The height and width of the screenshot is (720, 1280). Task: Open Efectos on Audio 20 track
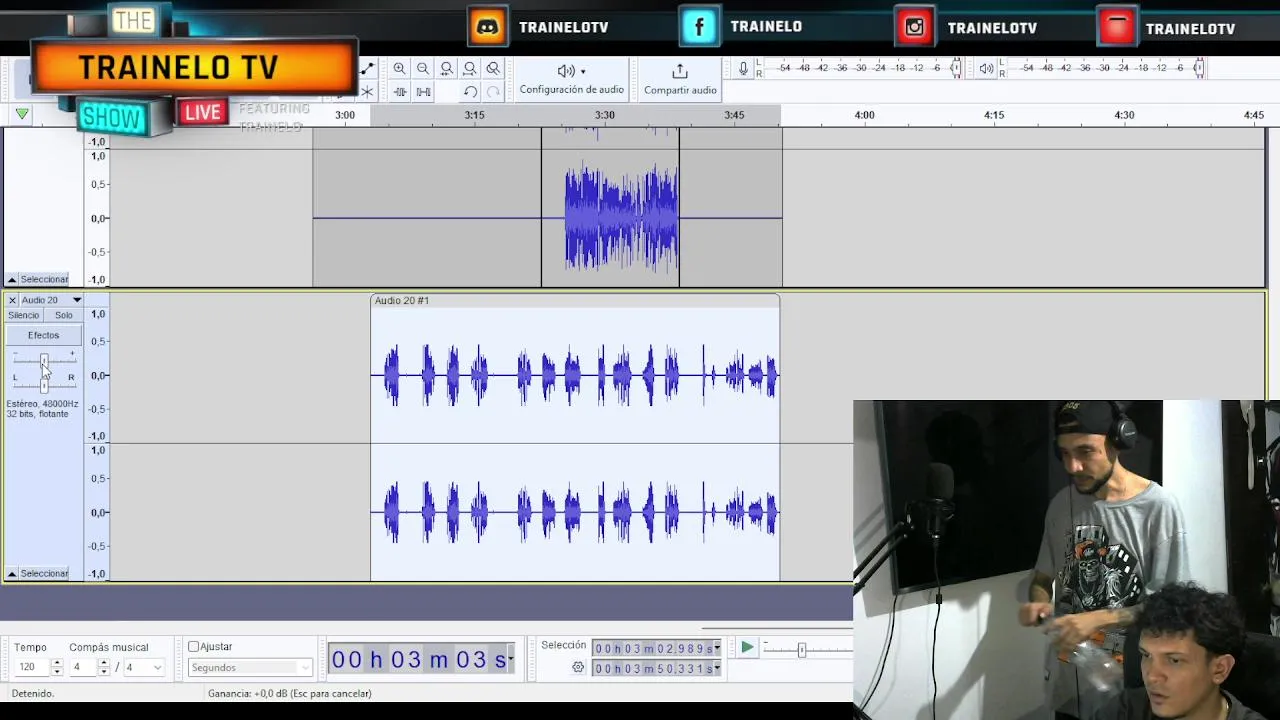[x=44, y=335]
